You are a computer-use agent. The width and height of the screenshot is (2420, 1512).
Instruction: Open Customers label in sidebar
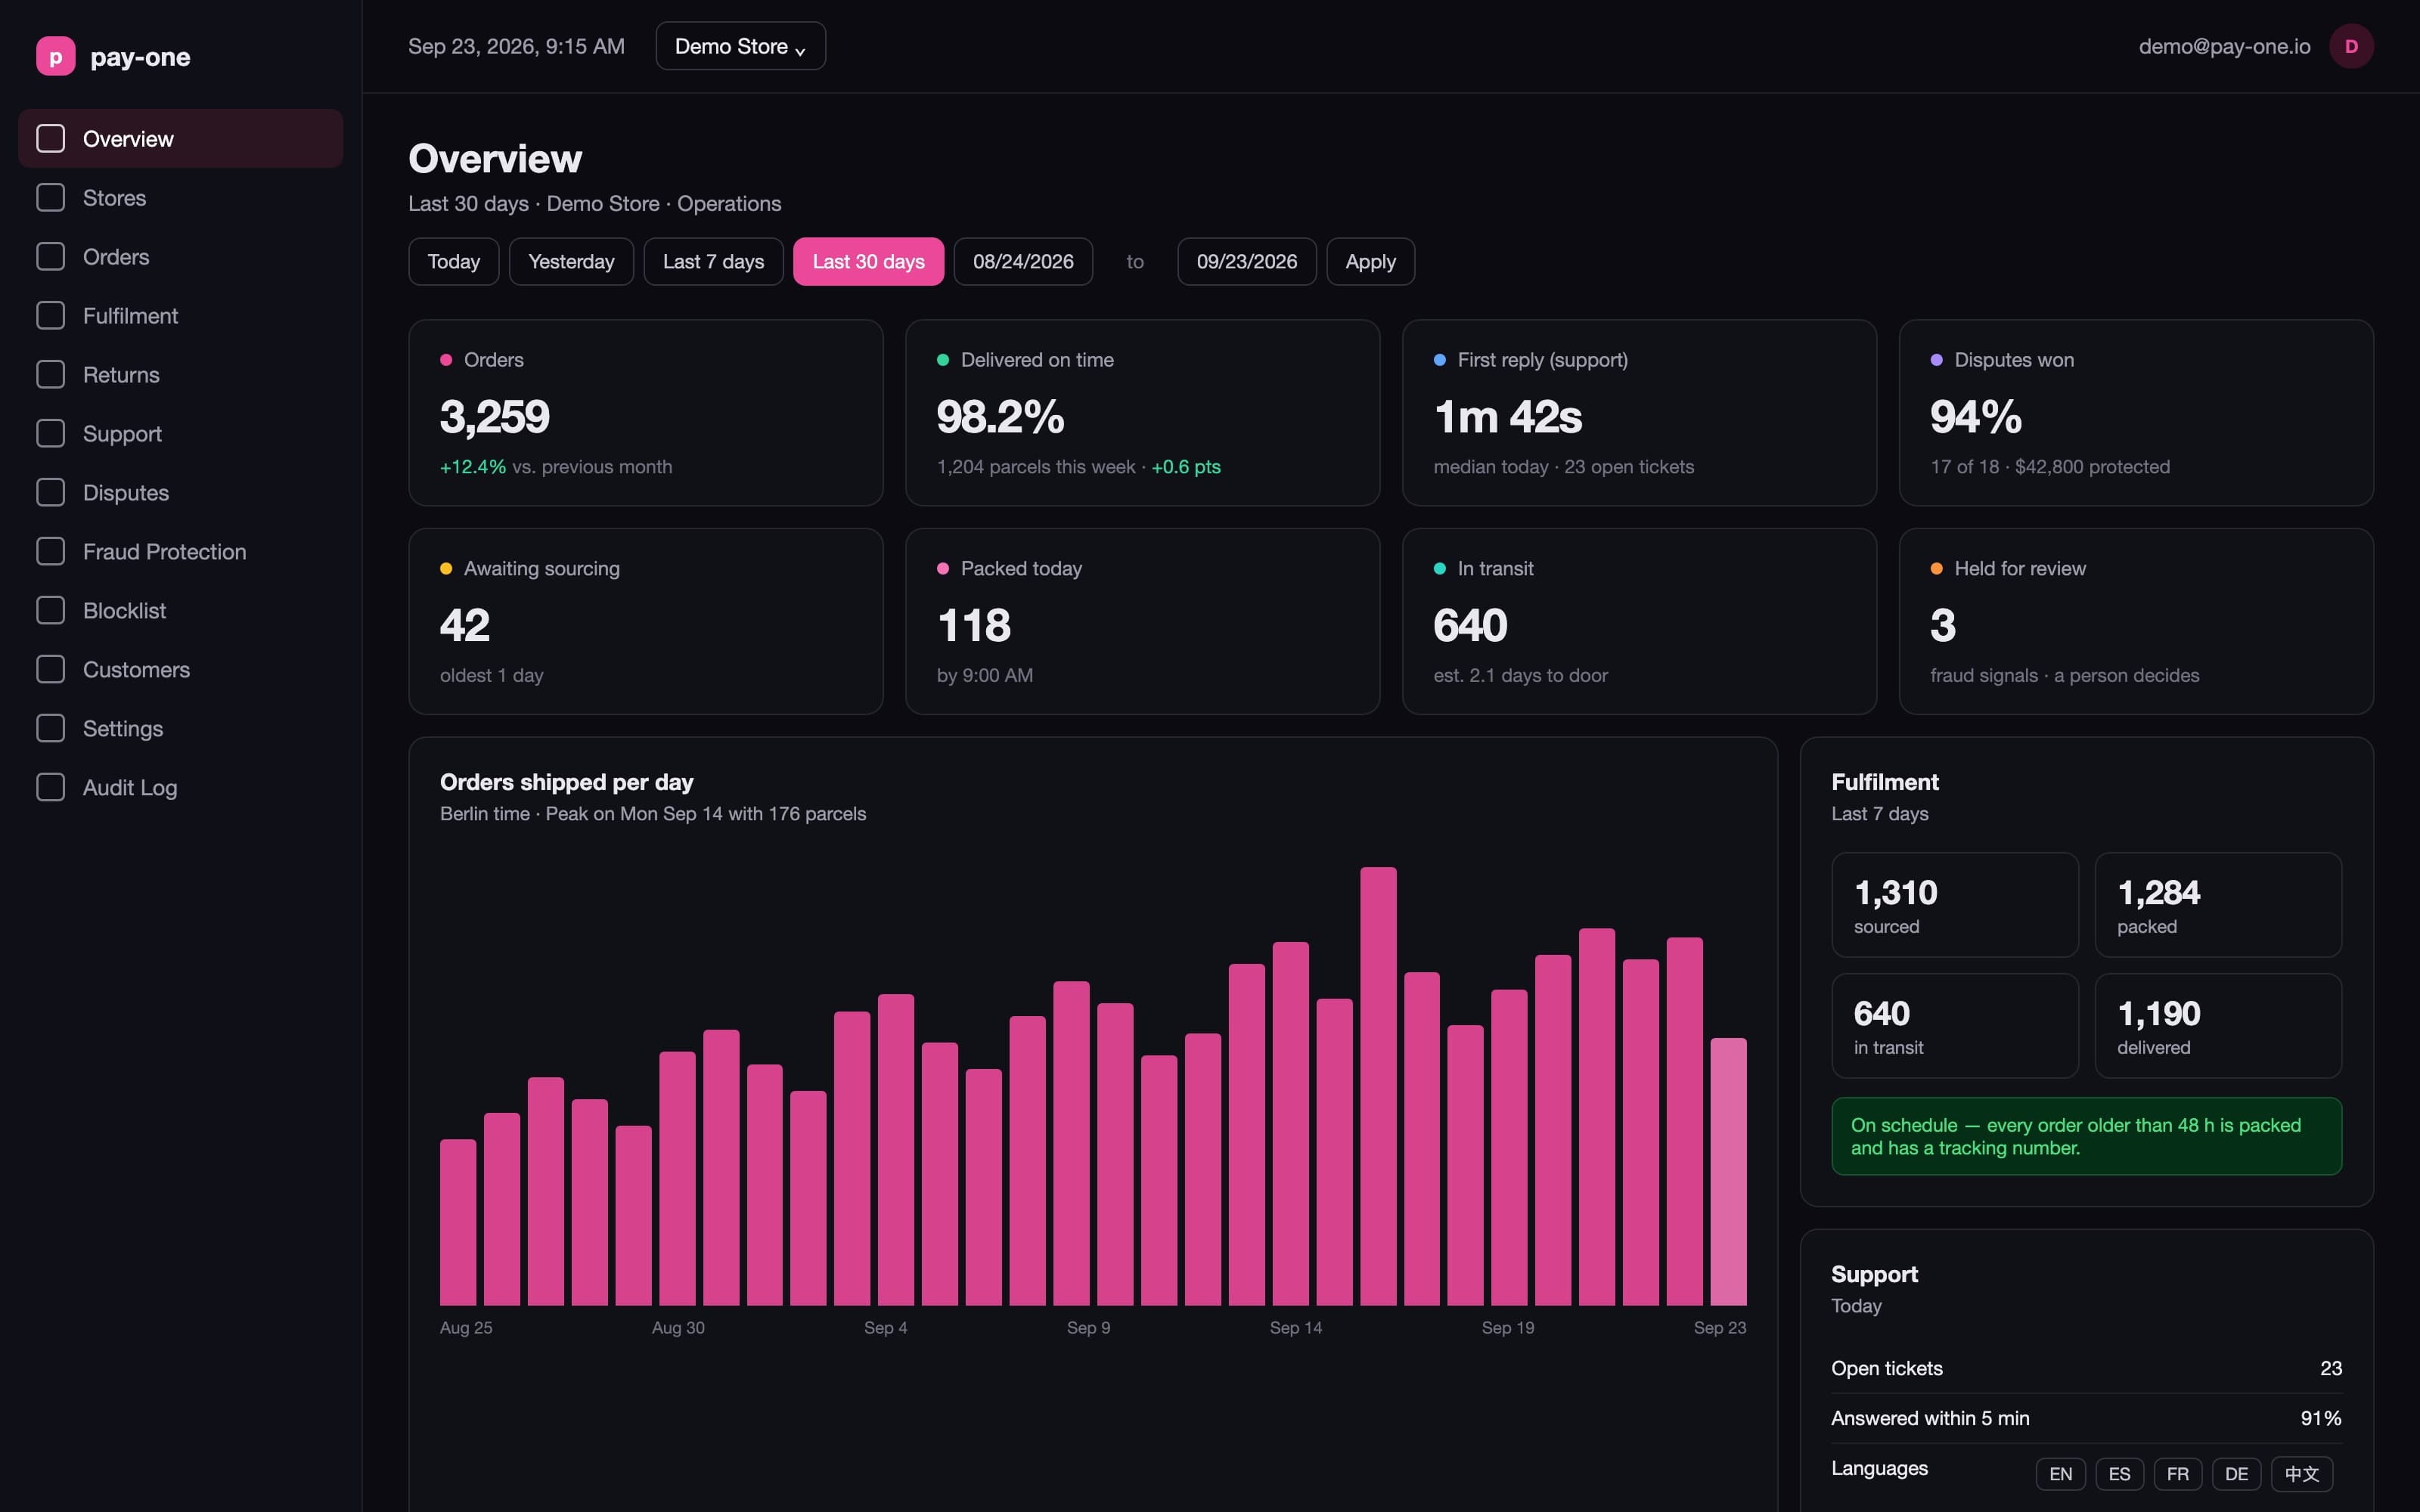(136, 670)
